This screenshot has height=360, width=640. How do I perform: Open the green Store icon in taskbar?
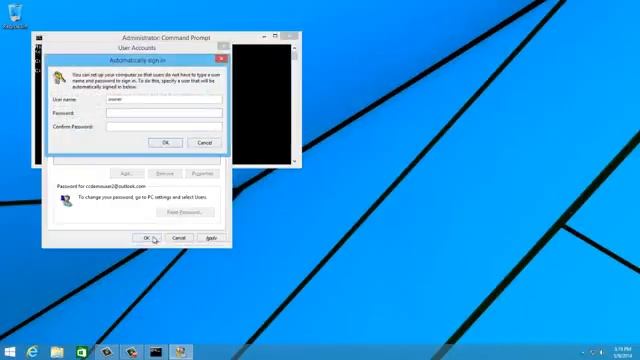[x=82, y=352]
